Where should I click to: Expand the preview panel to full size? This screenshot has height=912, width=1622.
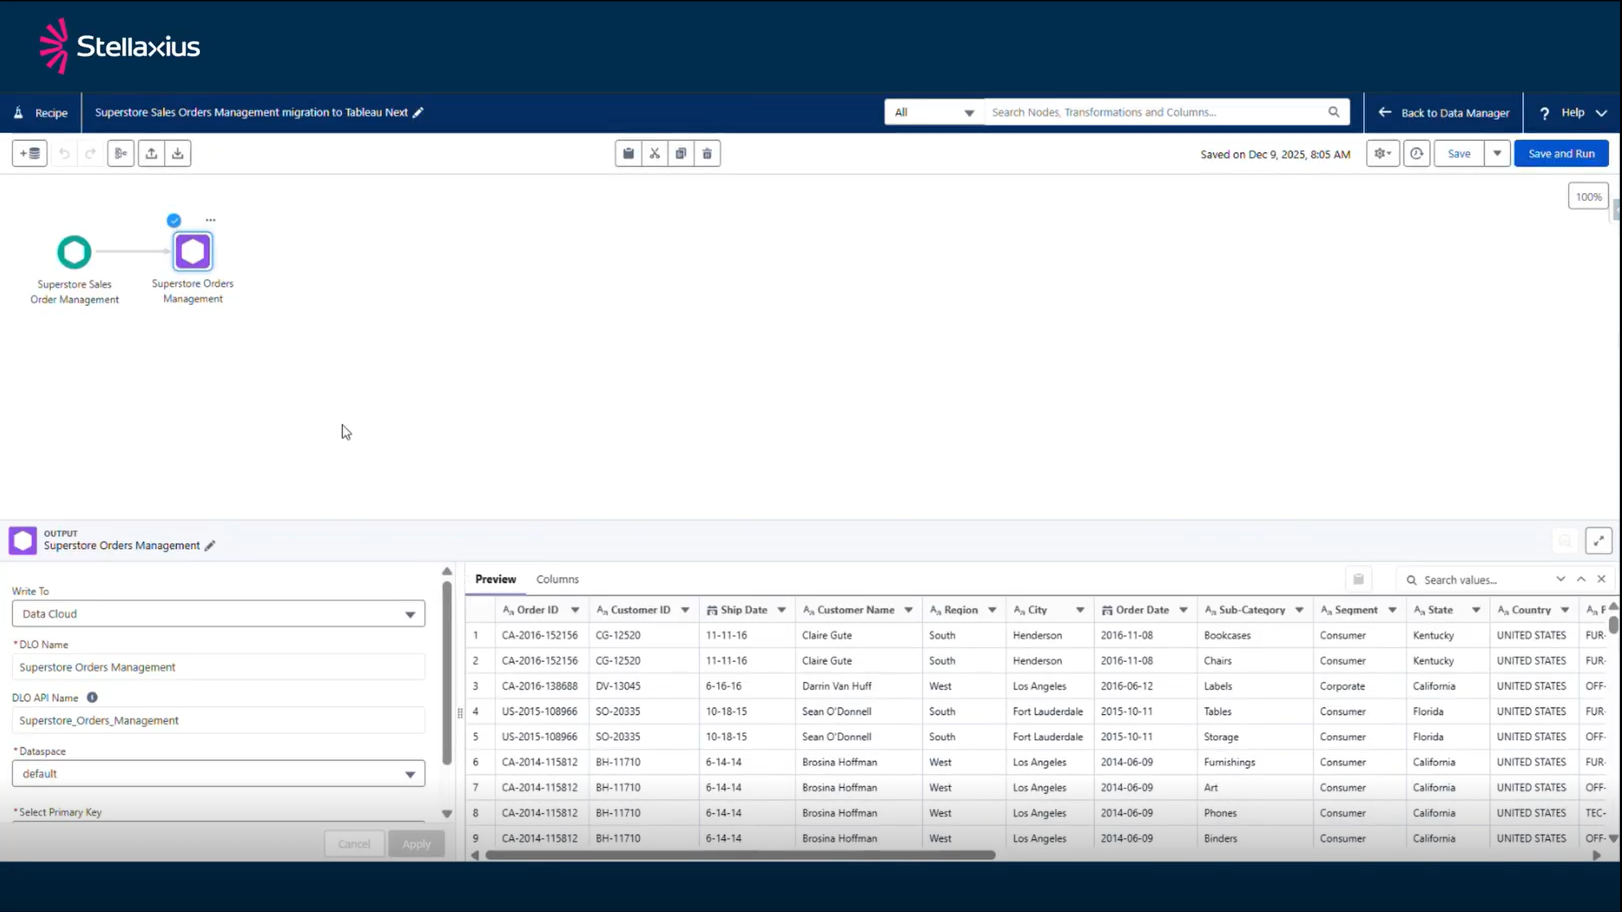click(1598, 541)
